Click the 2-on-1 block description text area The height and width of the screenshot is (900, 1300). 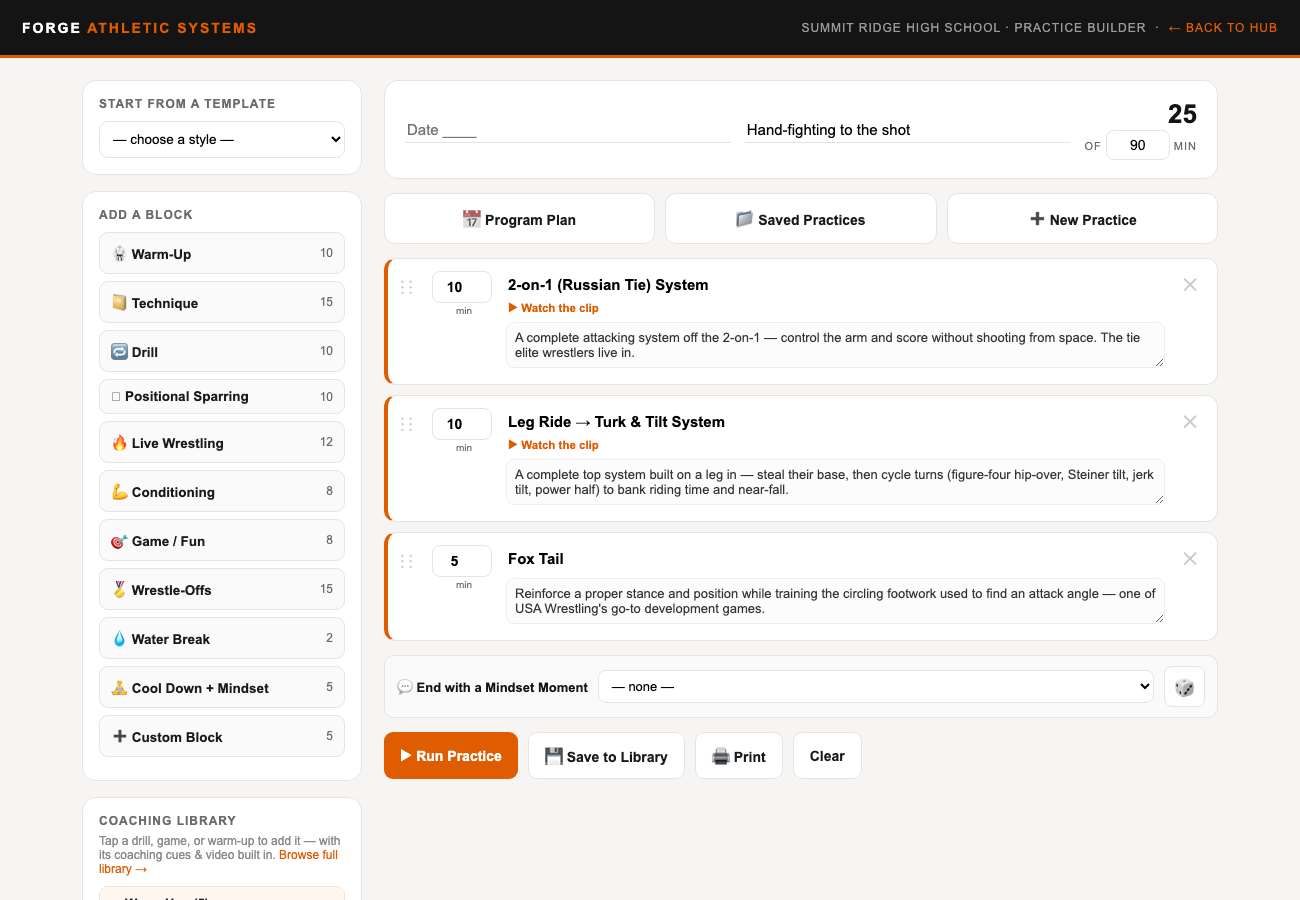pos(835,345)
